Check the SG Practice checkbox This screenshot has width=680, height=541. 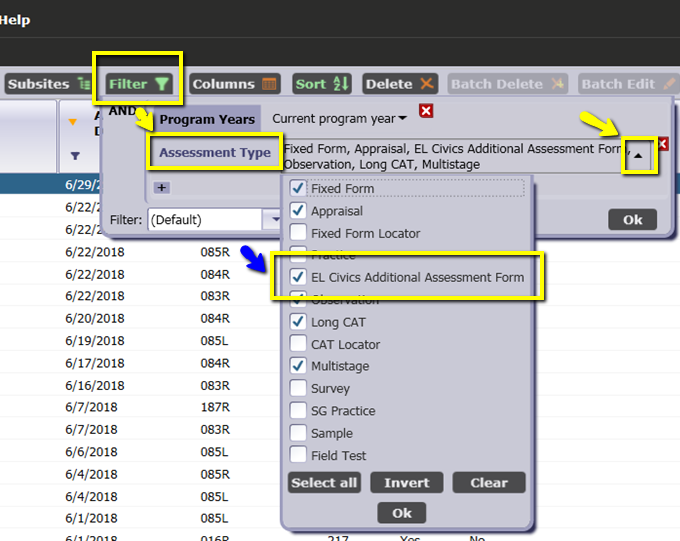coord(298,410)
